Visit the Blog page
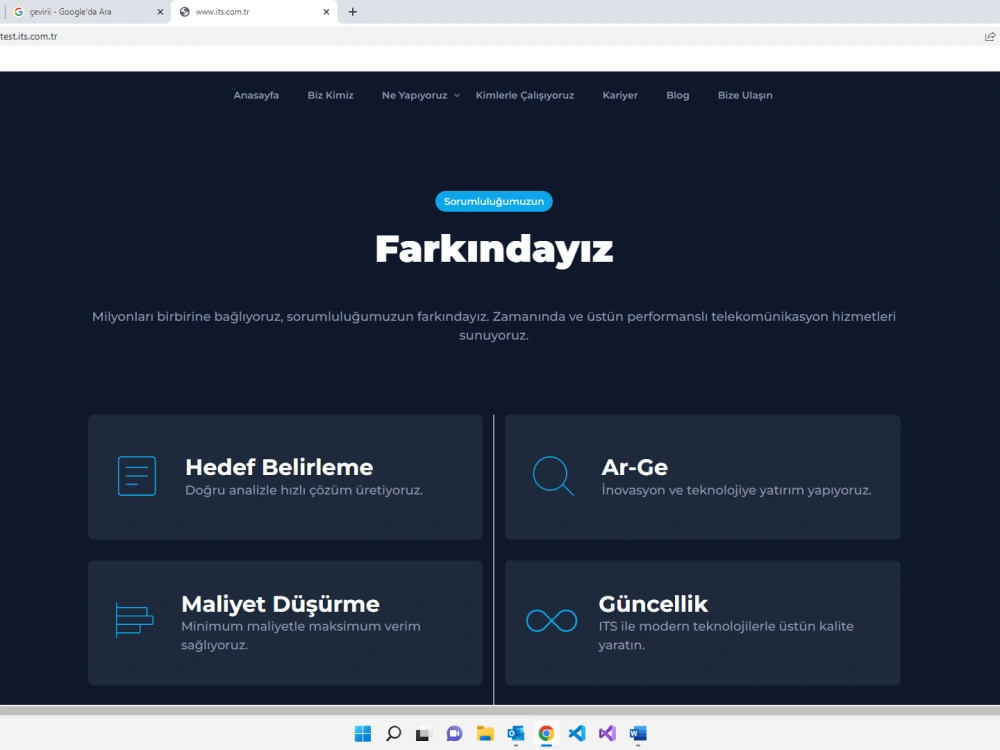 [677, 95]
